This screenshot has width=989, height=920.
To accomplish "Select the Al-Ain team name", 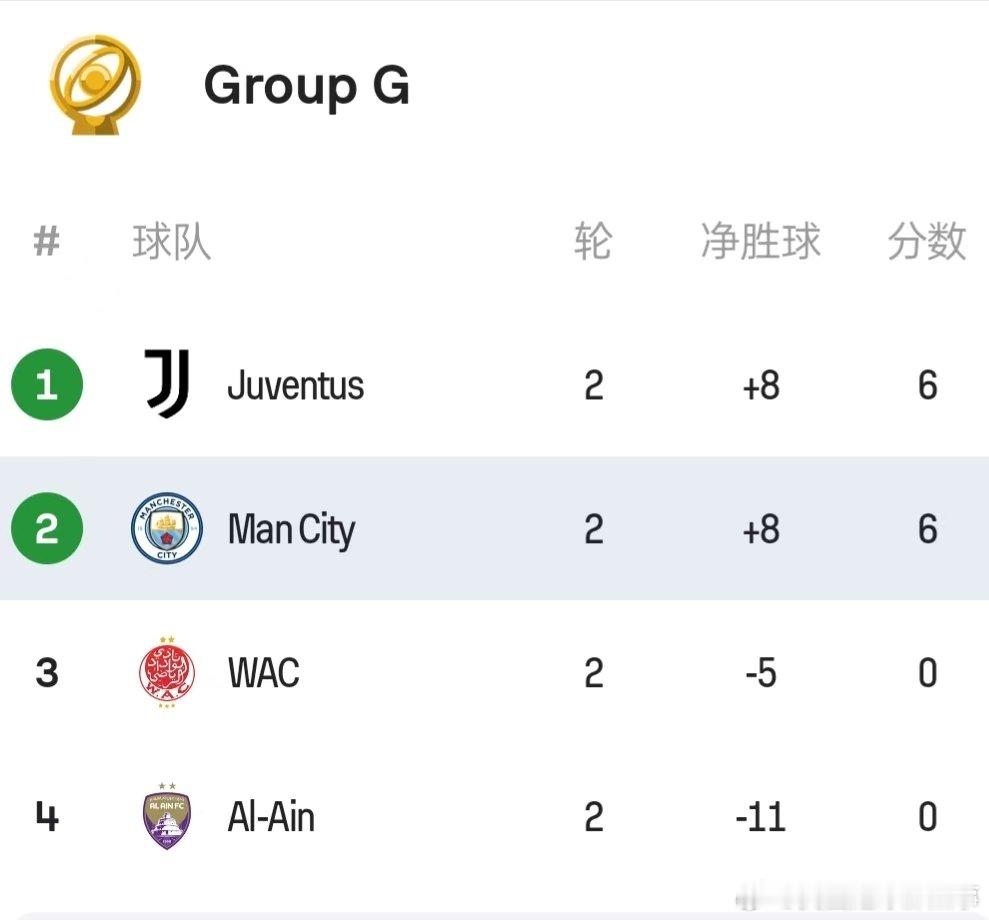I will coord(271,817).
